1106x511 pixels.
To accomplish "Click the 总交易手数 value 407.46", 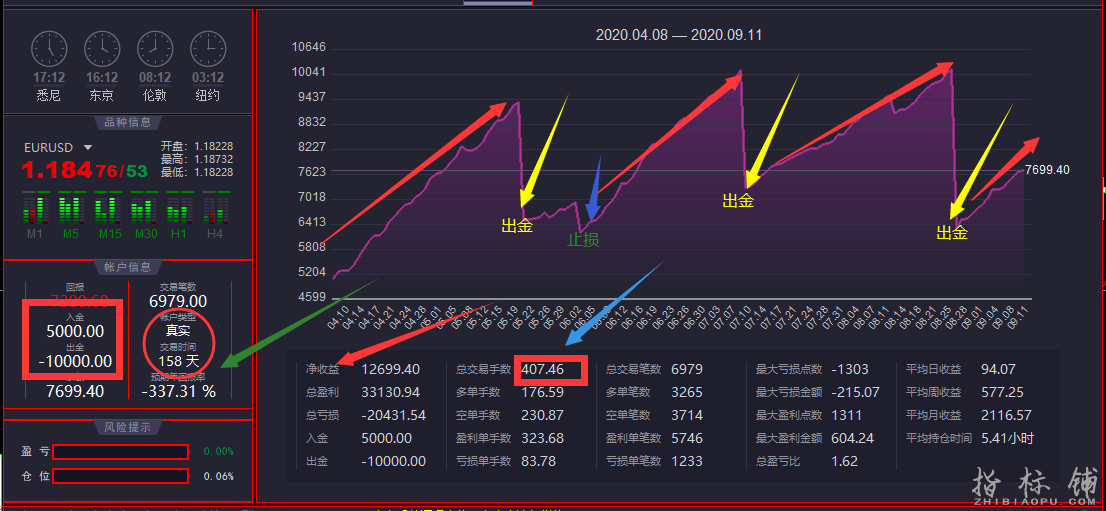I will click(542, 369).
